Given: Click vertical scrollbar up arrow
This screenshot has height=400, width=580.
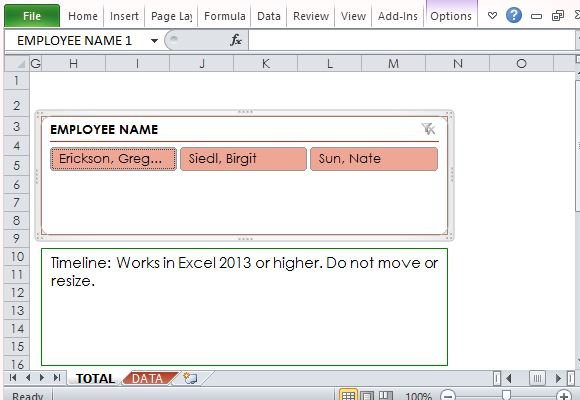Looking at the screenshot, I should pos(577,73).
